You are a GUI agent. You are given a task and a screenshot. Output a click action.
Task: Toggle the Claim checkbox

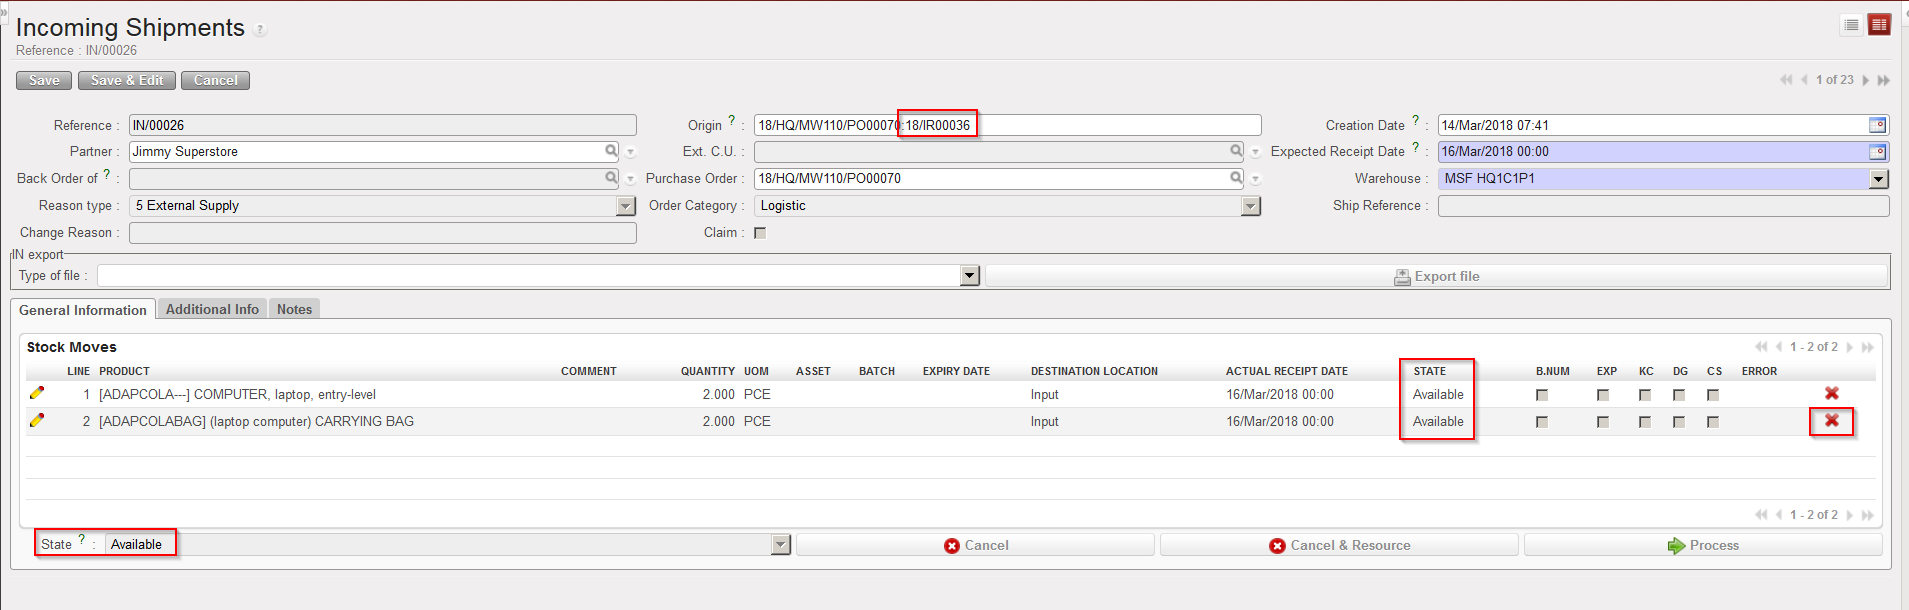760,233
